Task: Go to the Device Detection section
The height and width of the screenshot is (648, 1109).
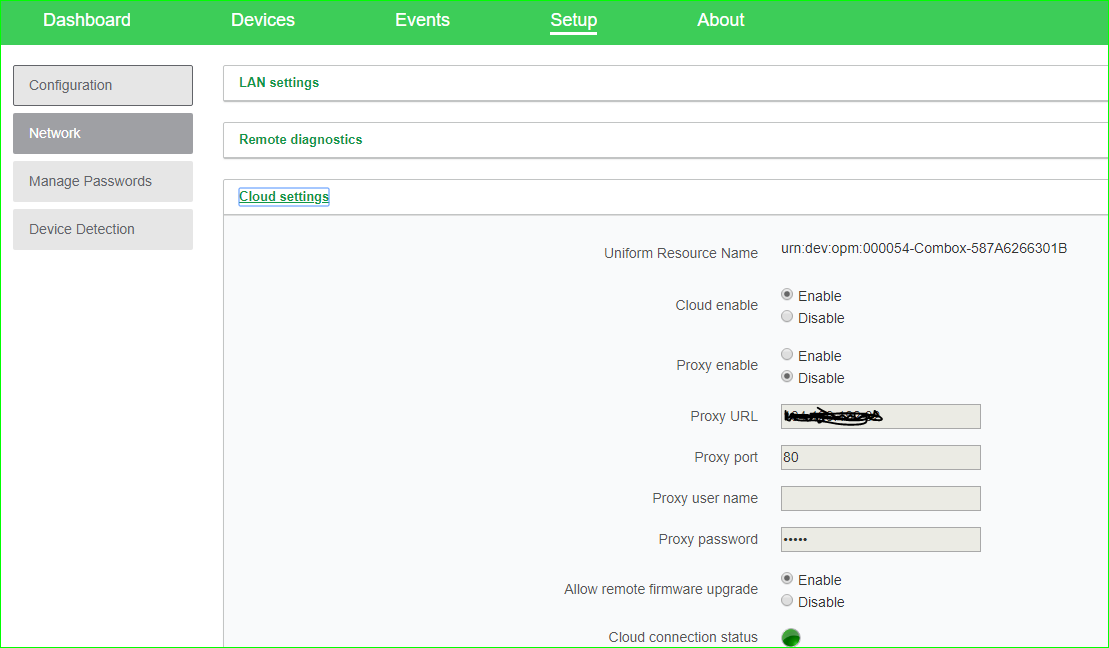Action: click(x=103, y=229)
